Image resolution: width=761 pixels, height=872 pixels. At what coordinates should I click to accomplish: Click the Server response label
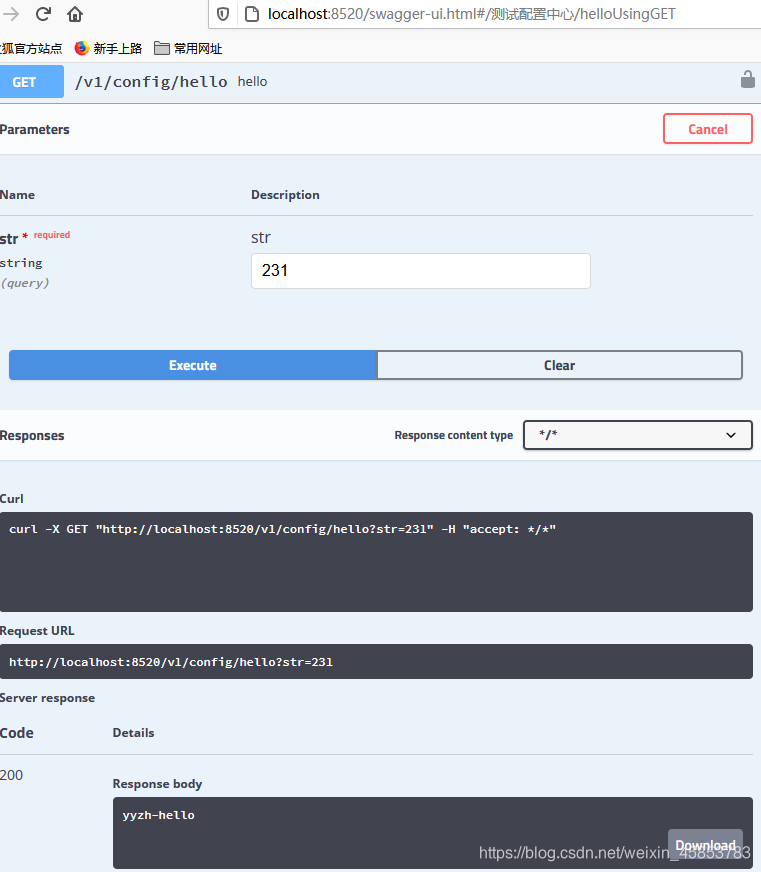[47, 698]
